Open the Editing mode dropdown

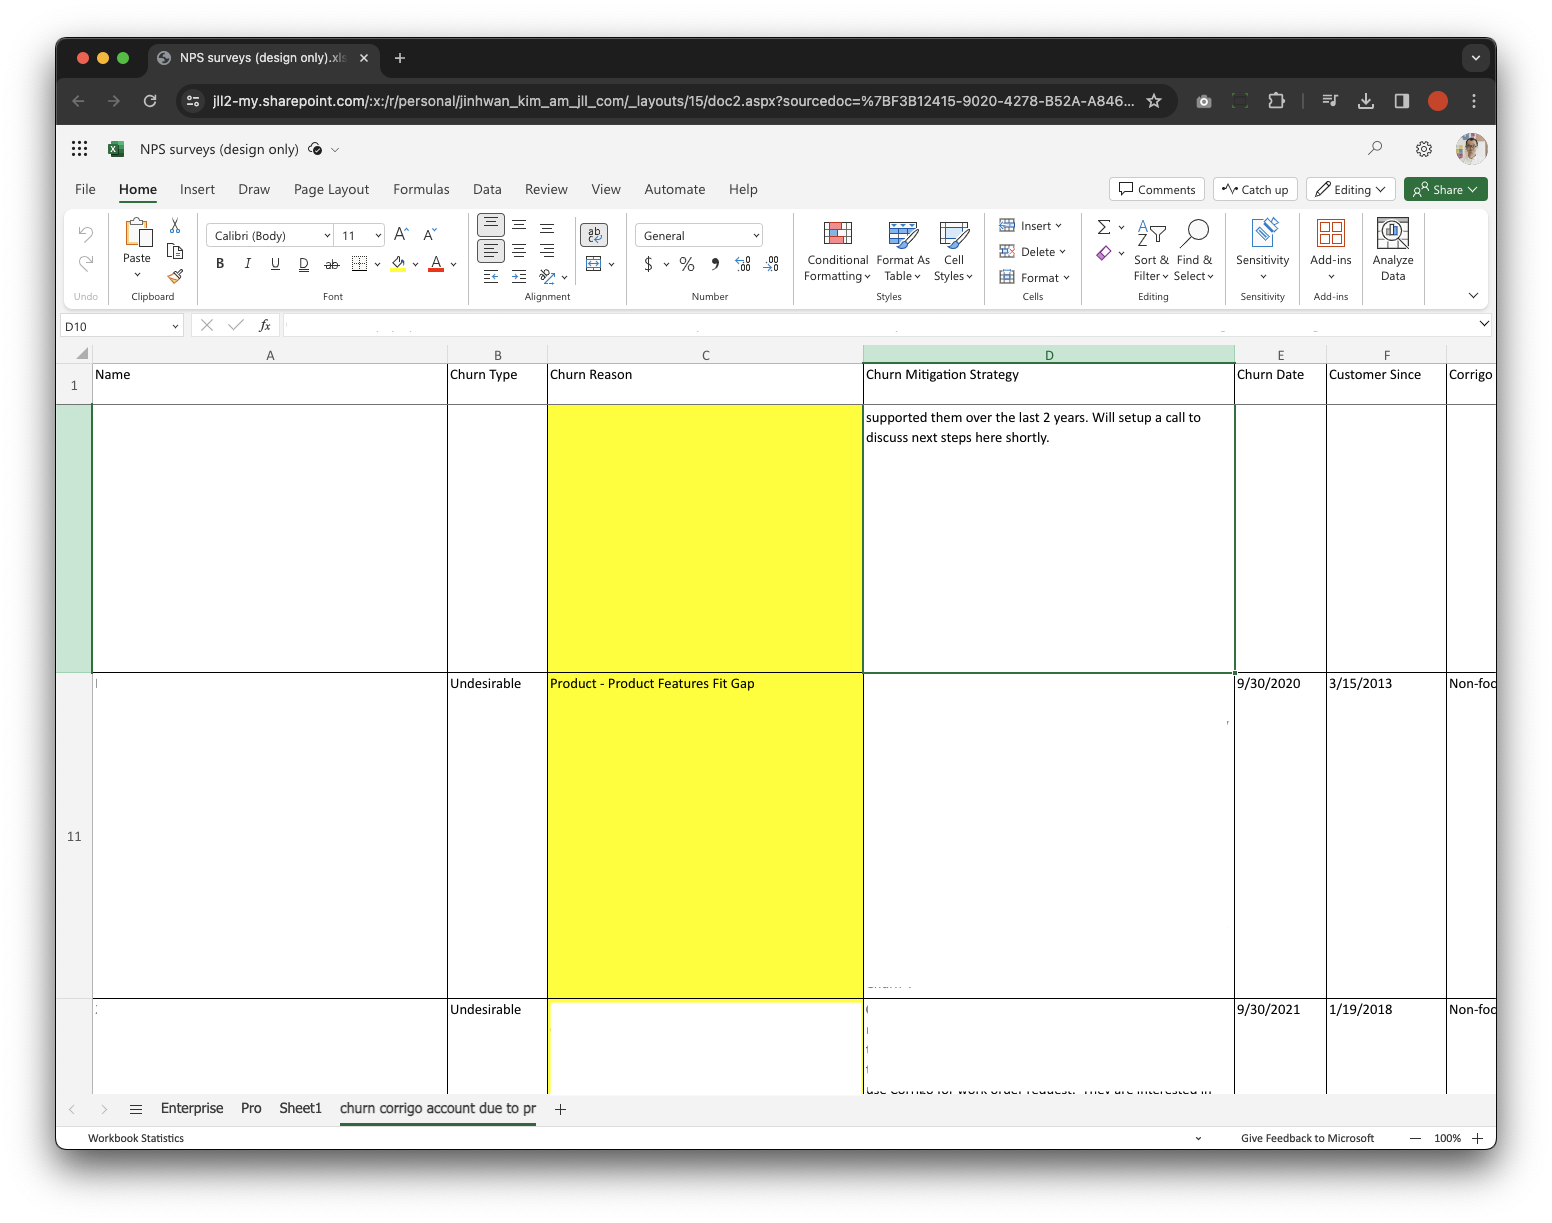(x=1350, y=190)
